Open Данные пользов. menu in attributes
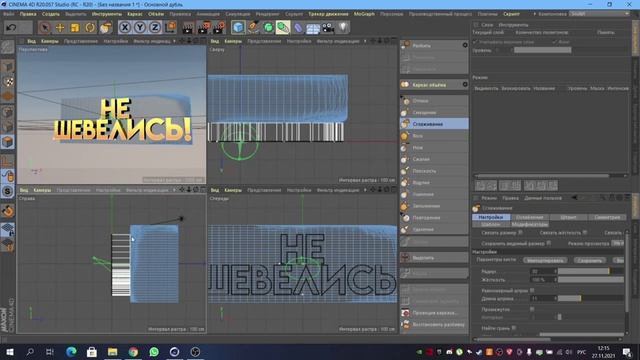 coord(543,198)
